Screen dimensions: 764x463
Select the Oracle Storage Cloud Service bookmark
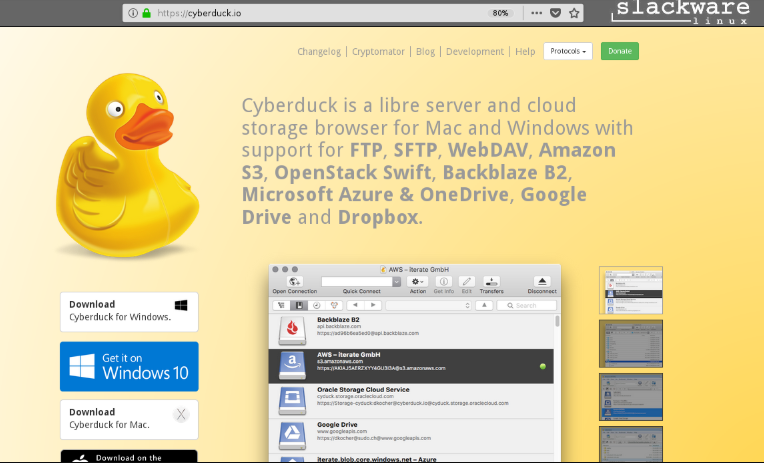coord(411,401)
